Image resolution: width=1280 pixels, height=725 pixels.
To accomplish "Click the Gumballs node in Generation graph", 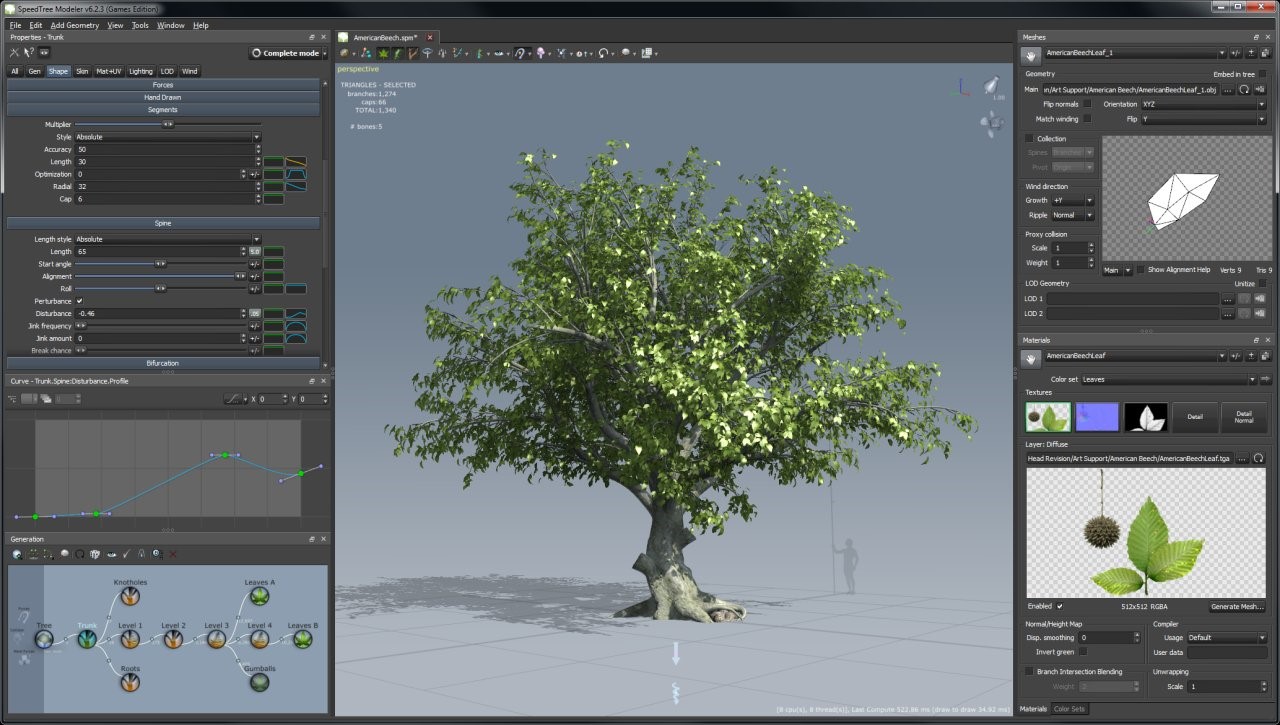I will [x=259, y=683].
